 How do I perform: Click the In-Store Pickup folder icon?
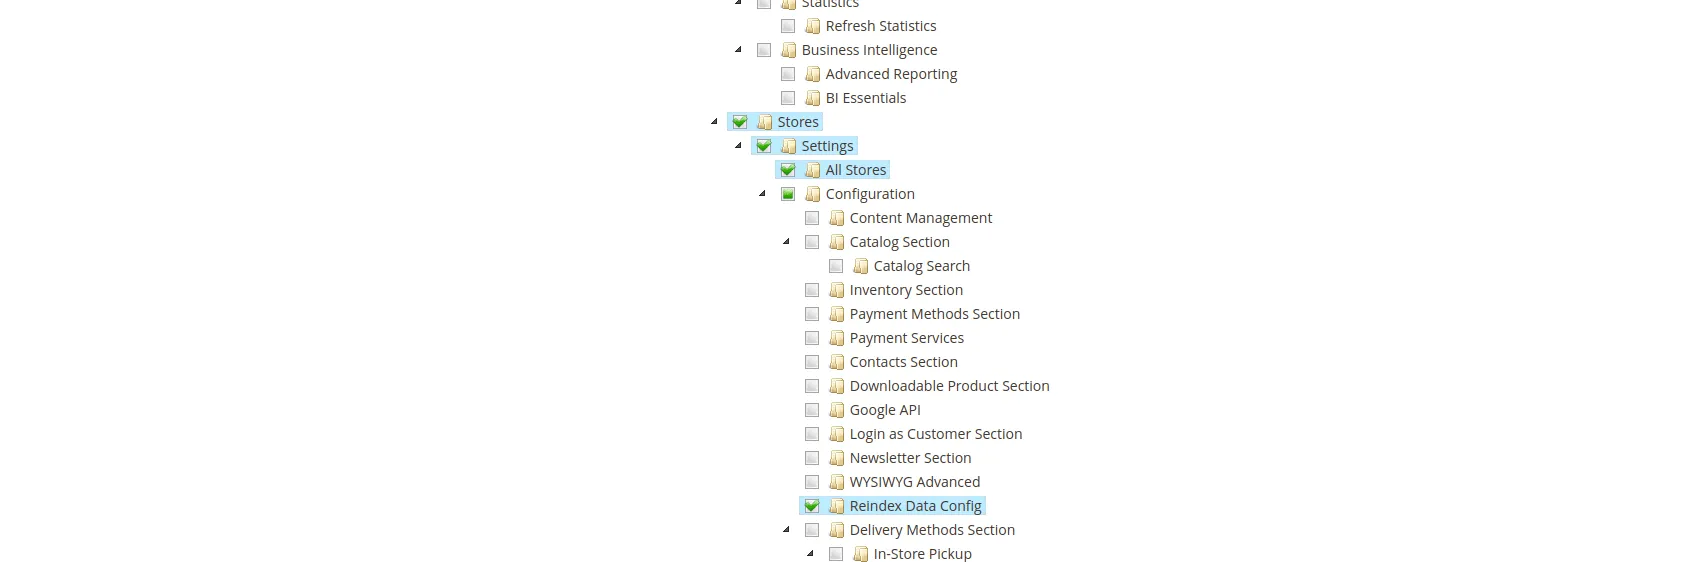[861, 554]
